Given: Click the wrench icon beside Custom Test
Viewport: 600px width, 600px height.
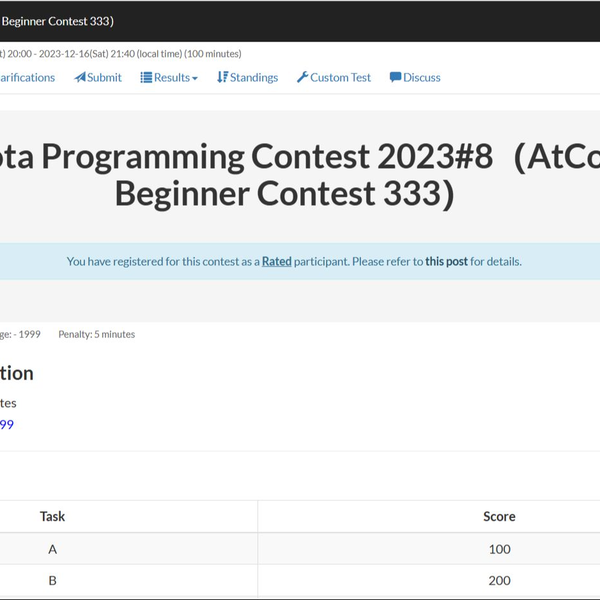Looking at the screenshot, I should coord(302,78).
